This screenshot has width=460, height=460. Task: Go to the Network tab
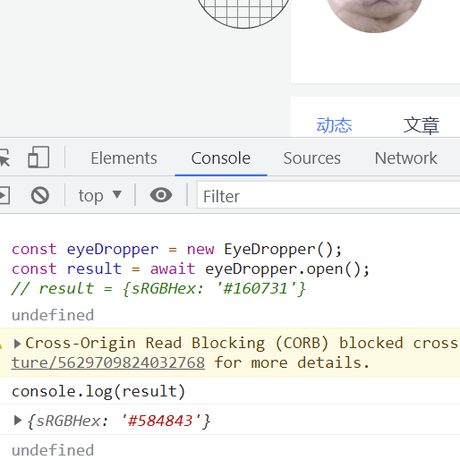(x=406, y=158)
